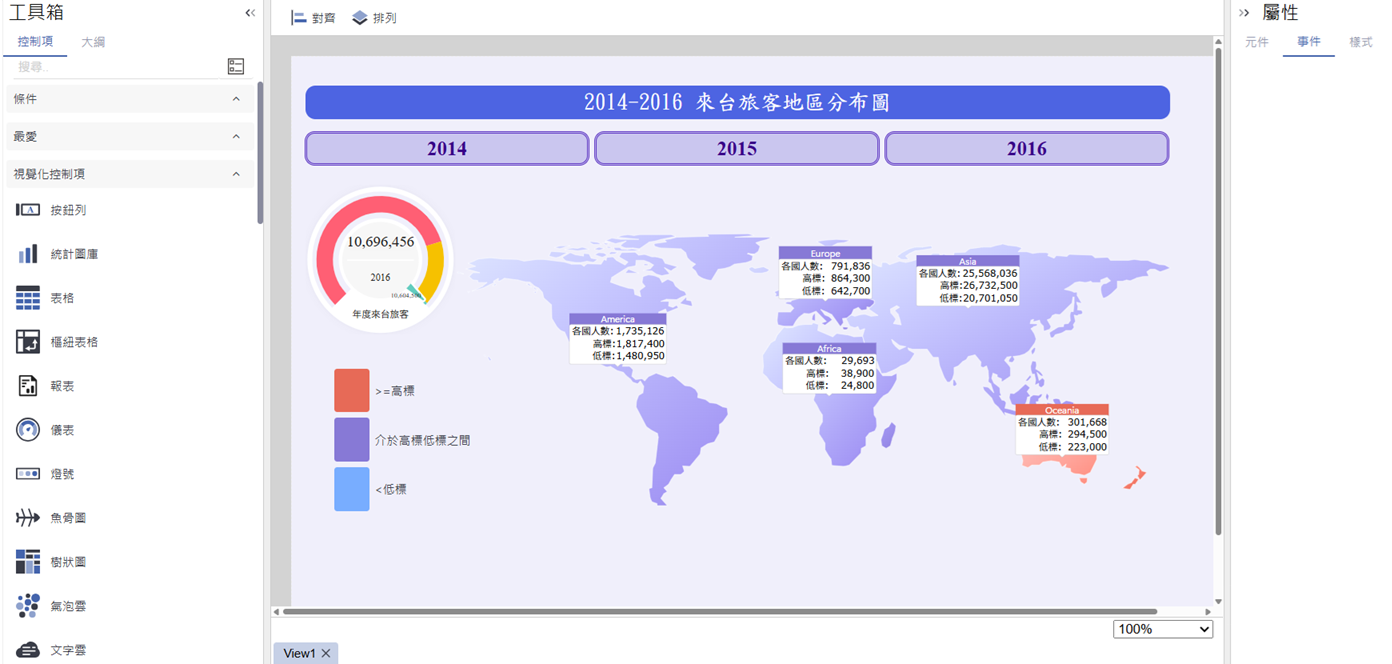Viewport: 1392px width, 664px height.
Task: Select the 樹狀圖 treemap icon
Action: [x=28, y=562]
